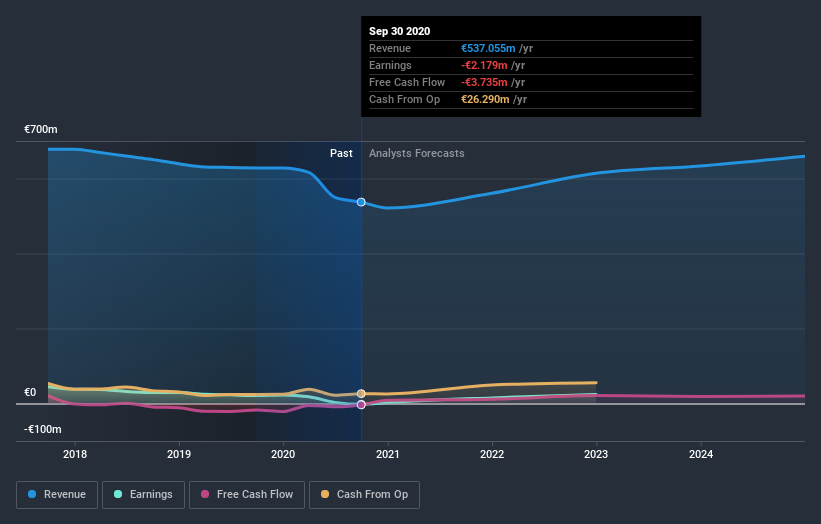Click the 2022 x-axis label
This screenshot has height=524, width=821.
(492, 454)
